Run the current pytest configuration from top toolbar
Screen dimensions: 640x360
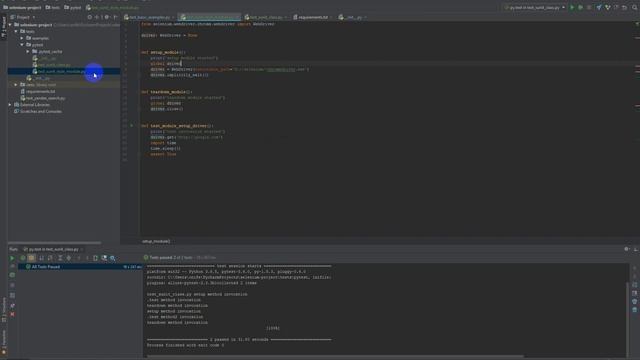572,7
